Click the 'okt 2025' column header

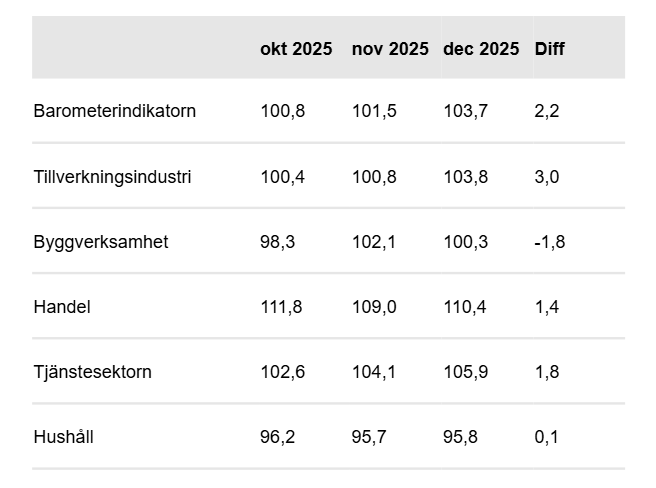[296, 49]
